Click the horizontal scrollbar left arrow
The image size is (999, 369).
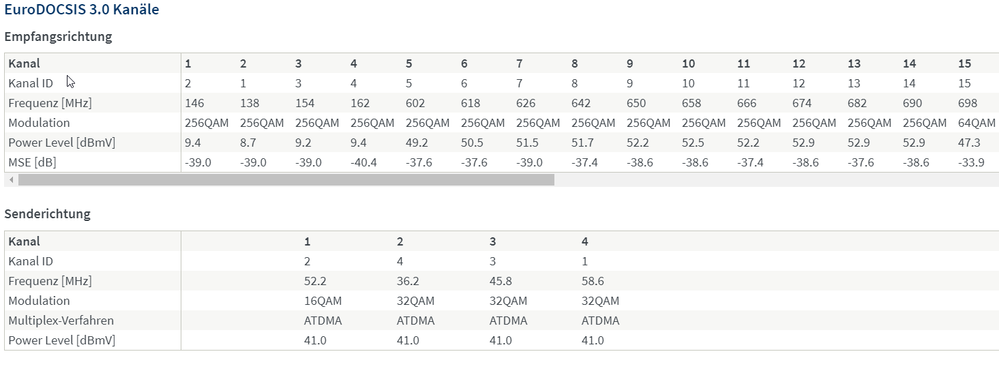(x=11, y=180)
